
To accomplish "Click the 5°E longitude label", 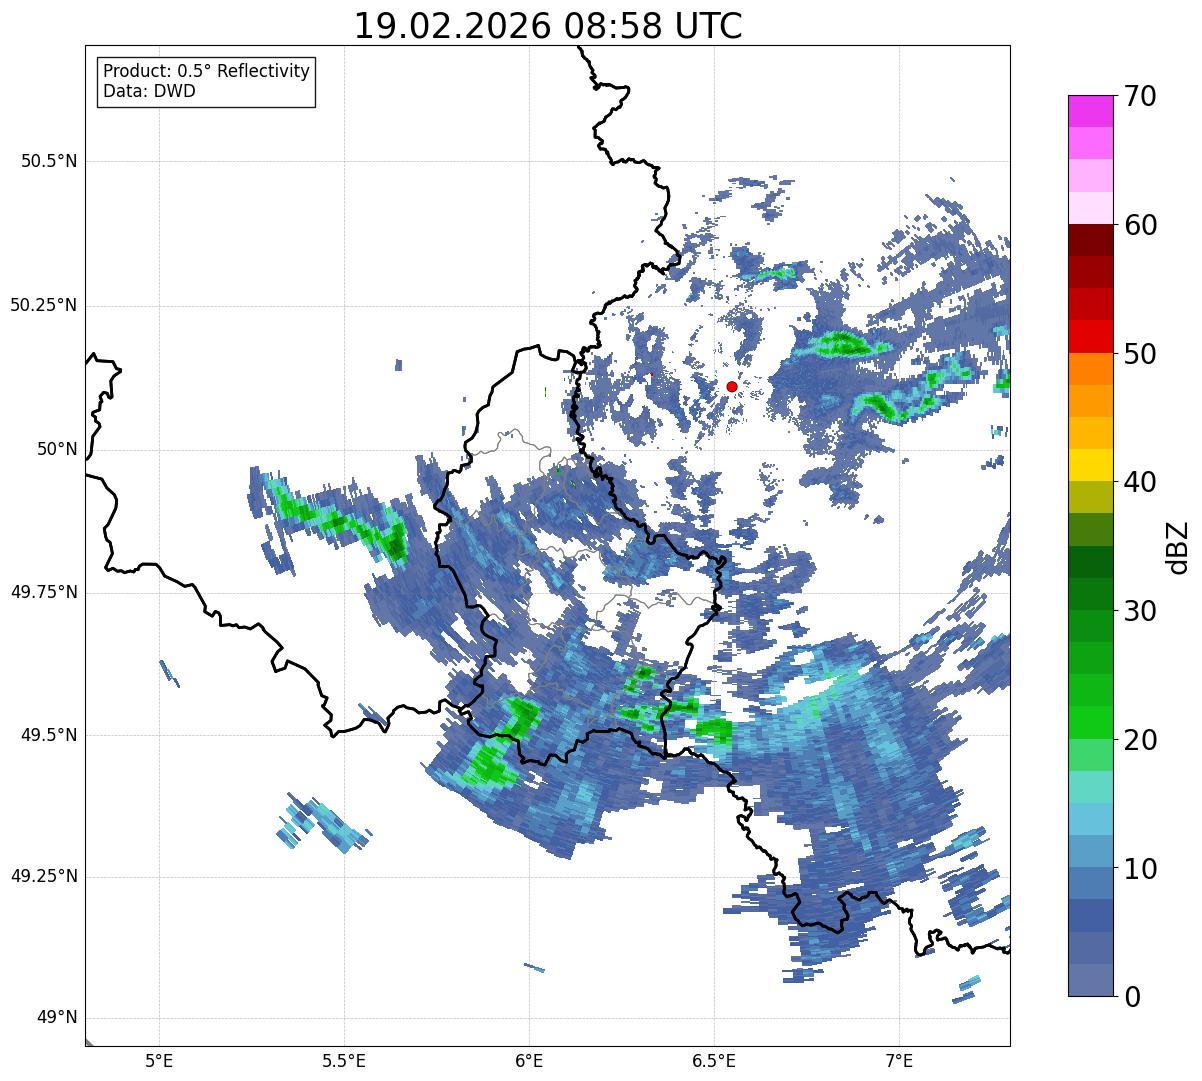I will 159,1060.
